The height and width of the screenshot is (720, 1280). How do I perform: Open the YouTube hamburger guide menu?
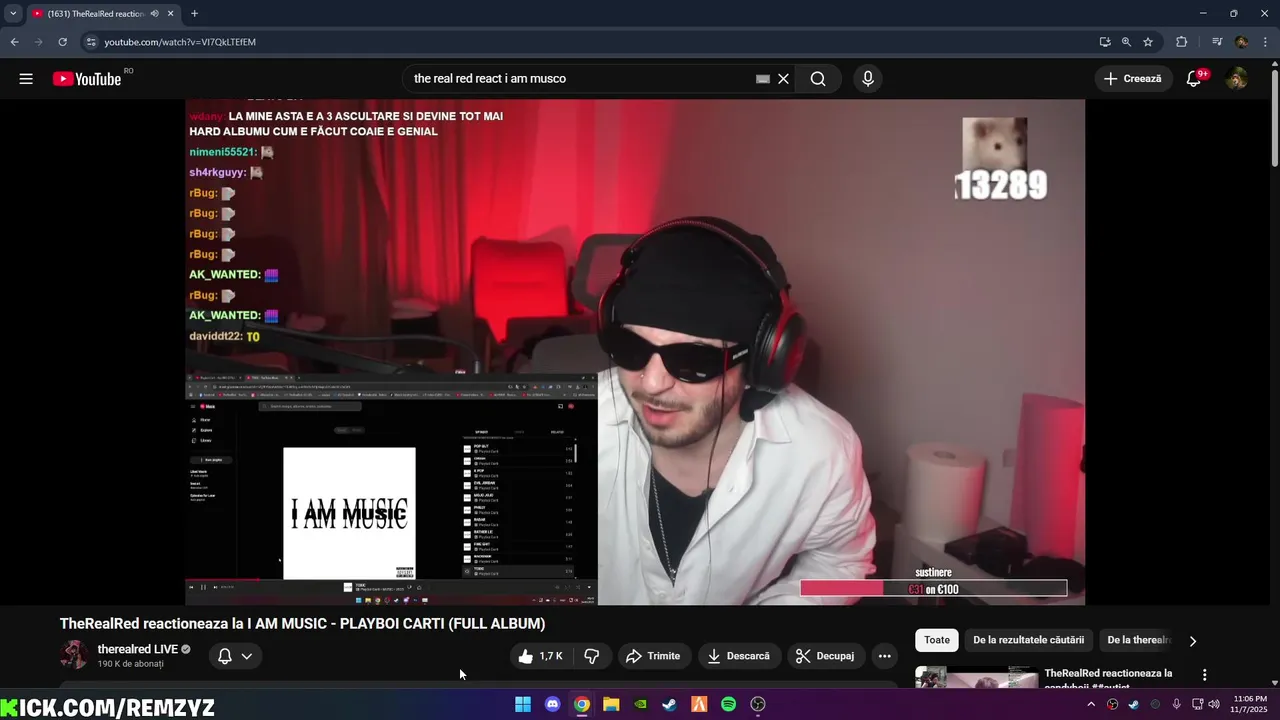coord(26,79)
